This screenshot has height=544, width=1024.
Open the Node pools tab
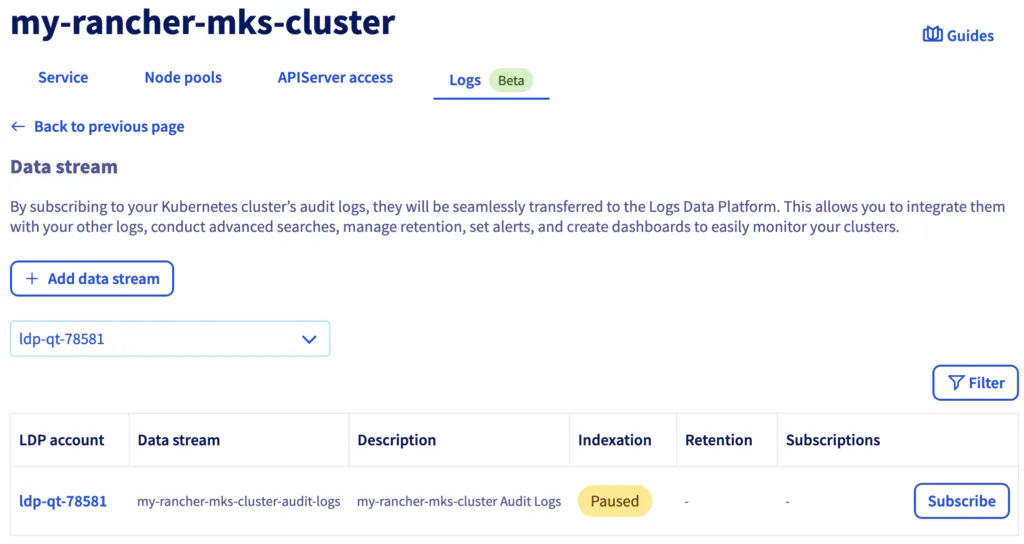(183, 77)
